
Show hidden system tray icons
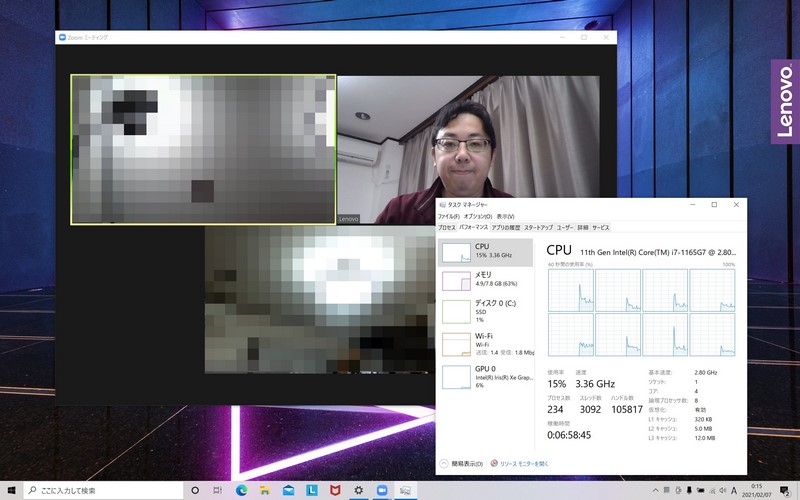(x=655, y=490)
